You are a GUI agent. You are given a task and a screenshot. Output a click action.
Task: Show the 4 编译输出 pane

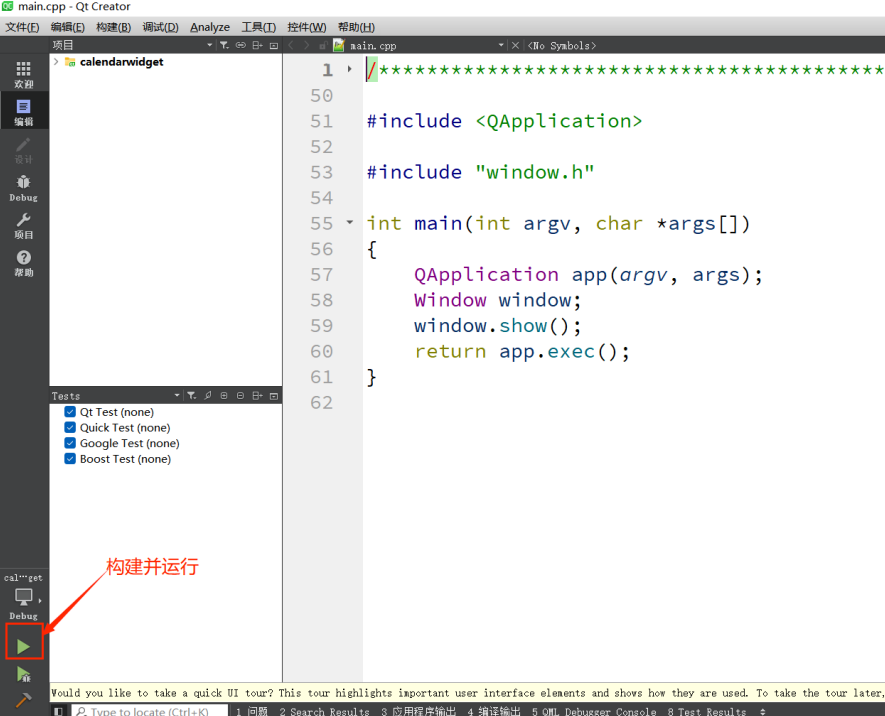494,711
